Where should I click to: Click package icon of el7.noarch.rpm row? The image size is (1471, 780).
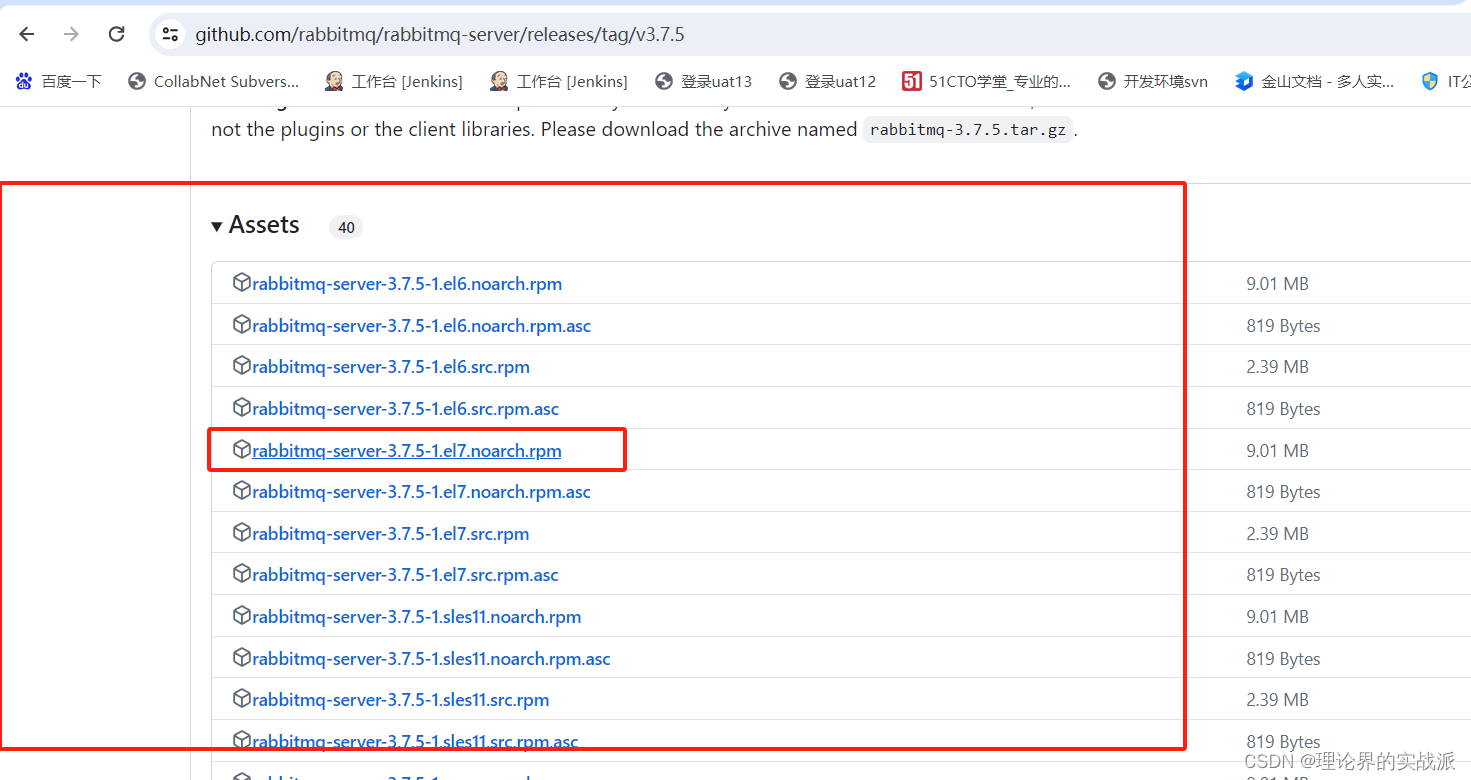(241, 450)
